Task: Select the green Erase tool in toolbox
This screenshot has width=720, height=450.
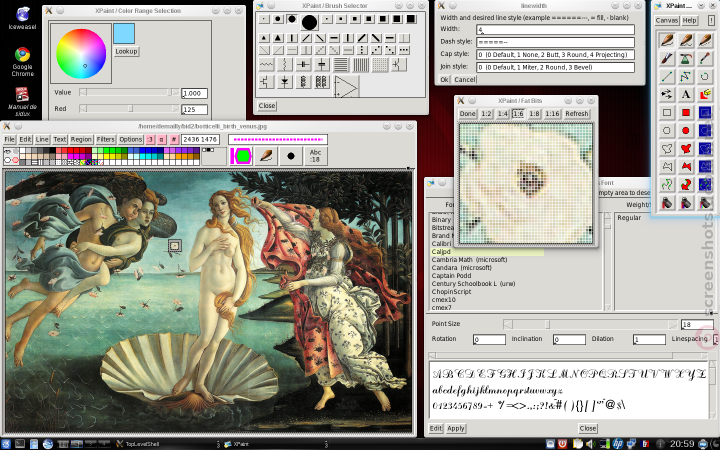Action: (x=686, y=58)
